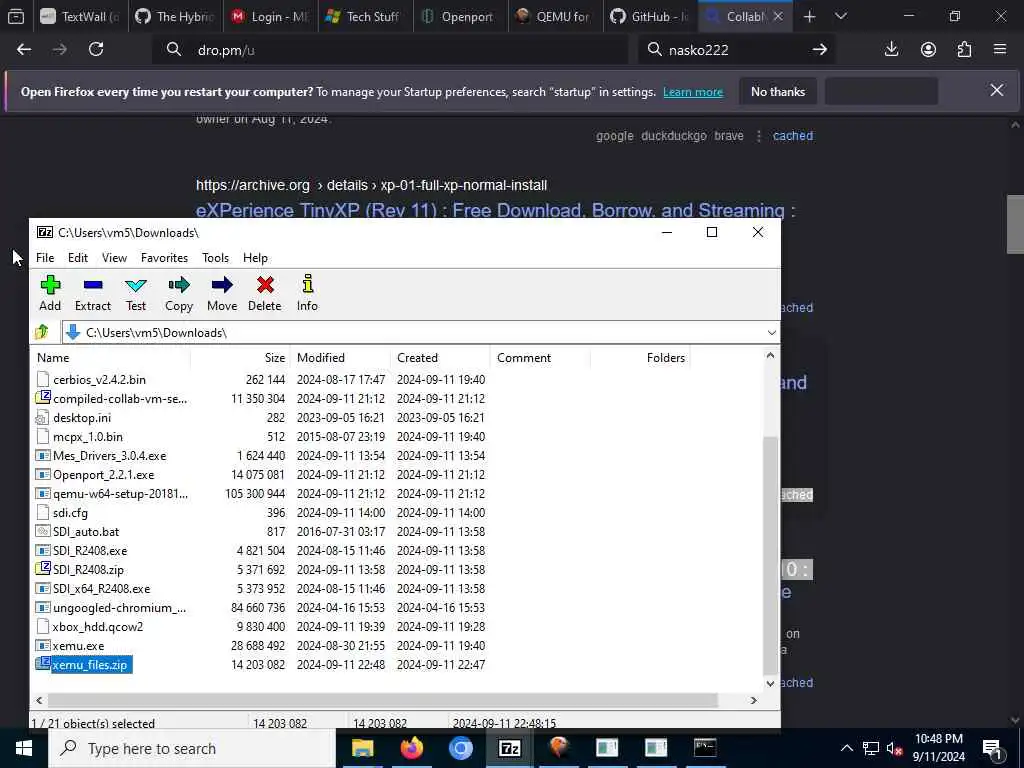The height and width of the screenshot is (768, 1024).
Task: Sort file list by Created column
Action: [x=441, y=358]
